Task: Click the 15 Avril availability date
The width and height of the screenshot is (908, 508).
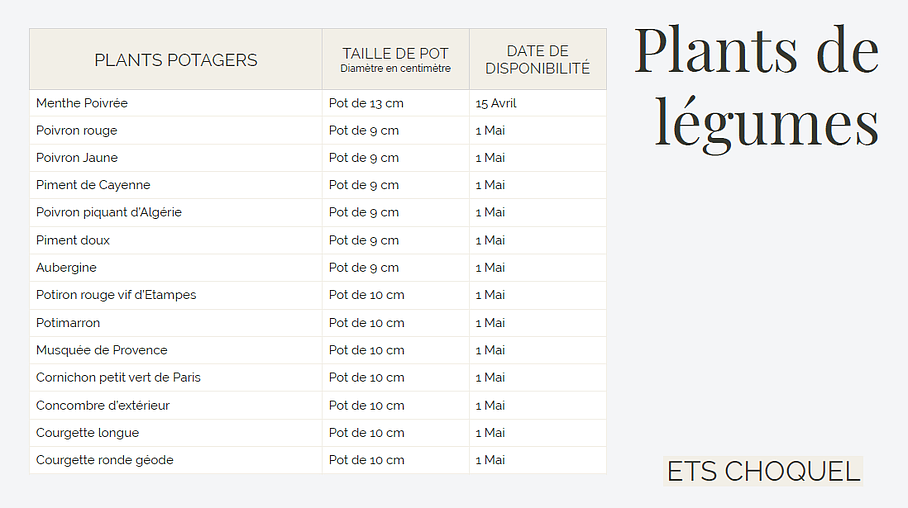Action: [x=496, y=103]
